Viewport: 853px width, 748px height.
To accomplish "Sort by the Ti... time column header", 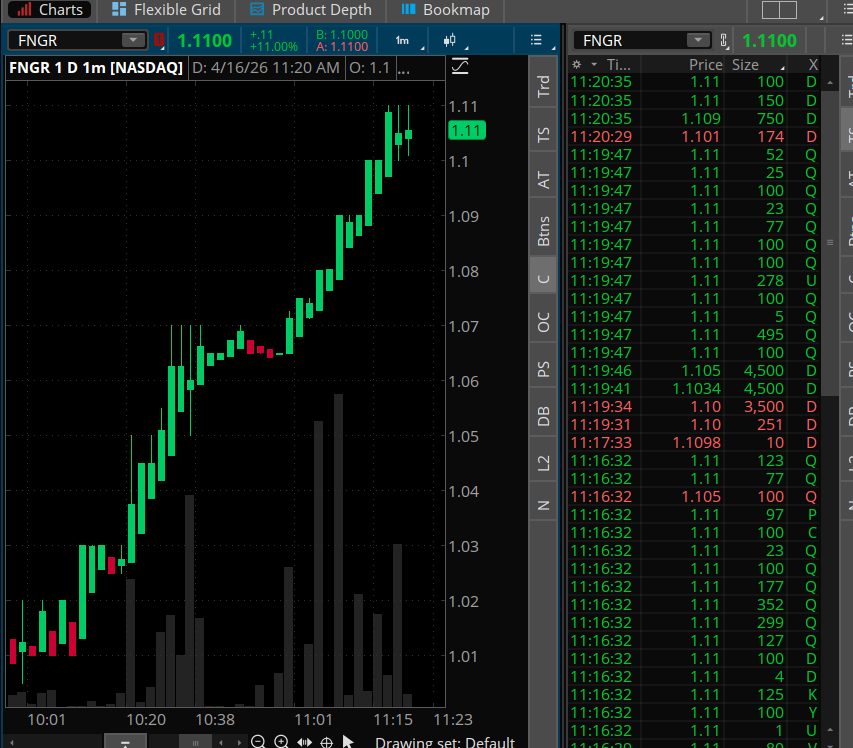I will coord(619,65).
